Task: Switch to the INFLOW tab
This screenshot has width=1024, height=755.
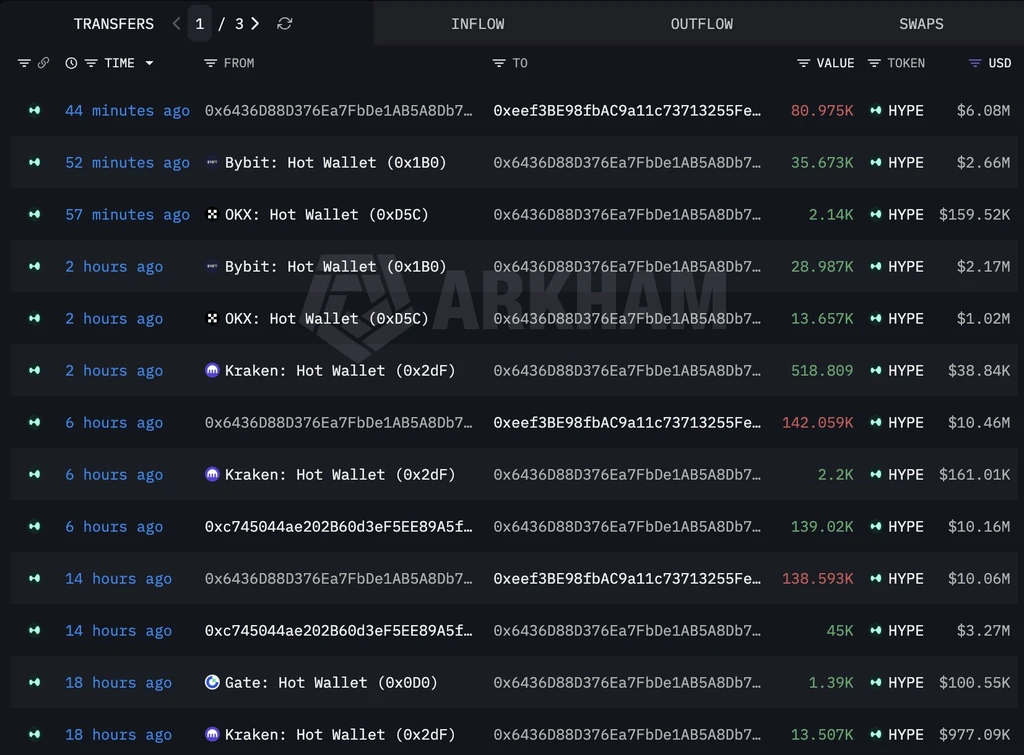Action: 477,24
